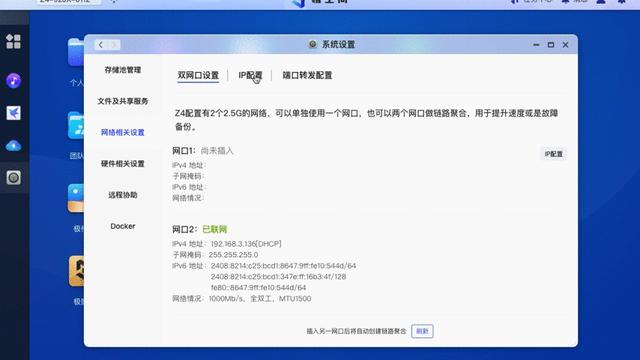Click the 刷新 refresh button
640x360 pixels.
pos(422,331)
